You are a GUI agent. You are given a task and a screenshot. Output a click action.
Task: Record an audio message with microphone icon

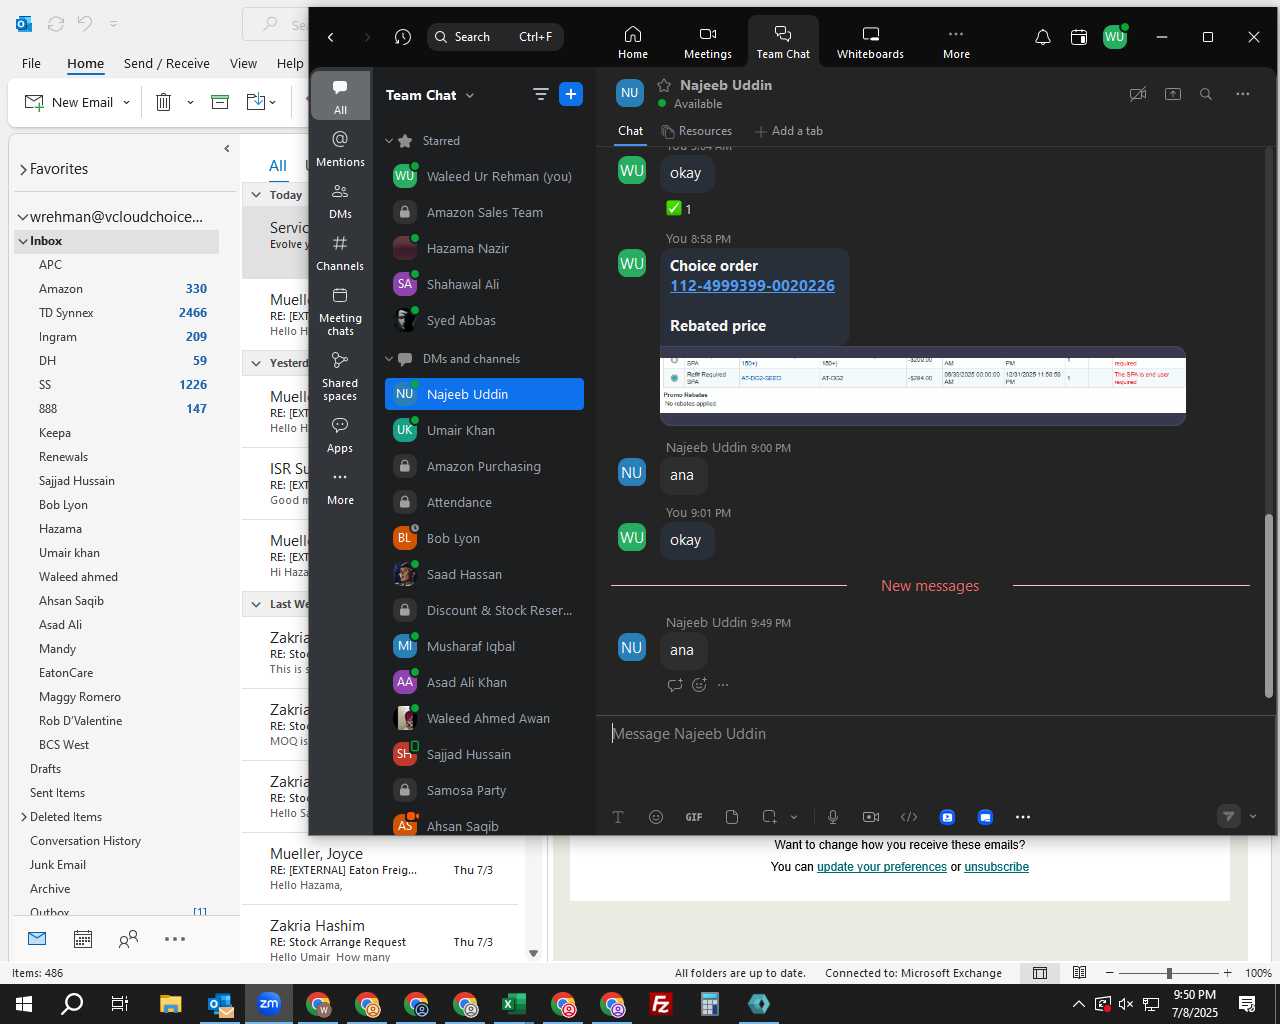(x=833, y=817)
